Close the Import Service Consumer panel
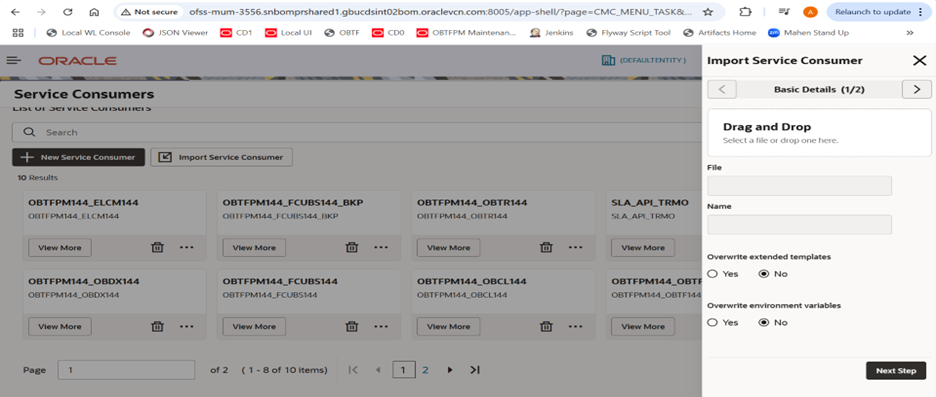Viewport: 936px width, 397px height. click(x=919, y=60)
